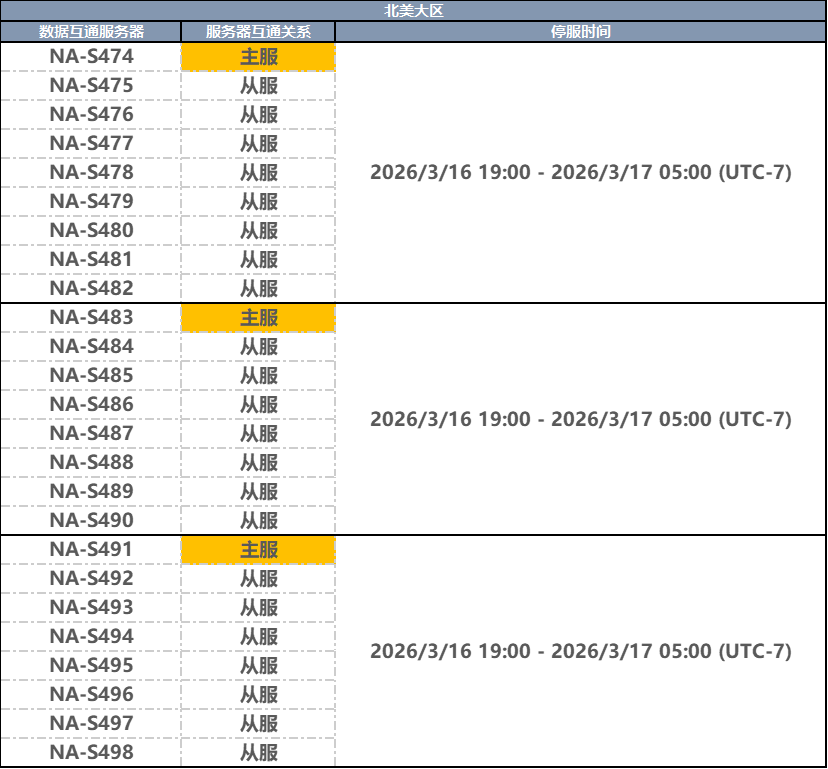
Task: Select the NA-S474 server cell
Action: point(91,57)
